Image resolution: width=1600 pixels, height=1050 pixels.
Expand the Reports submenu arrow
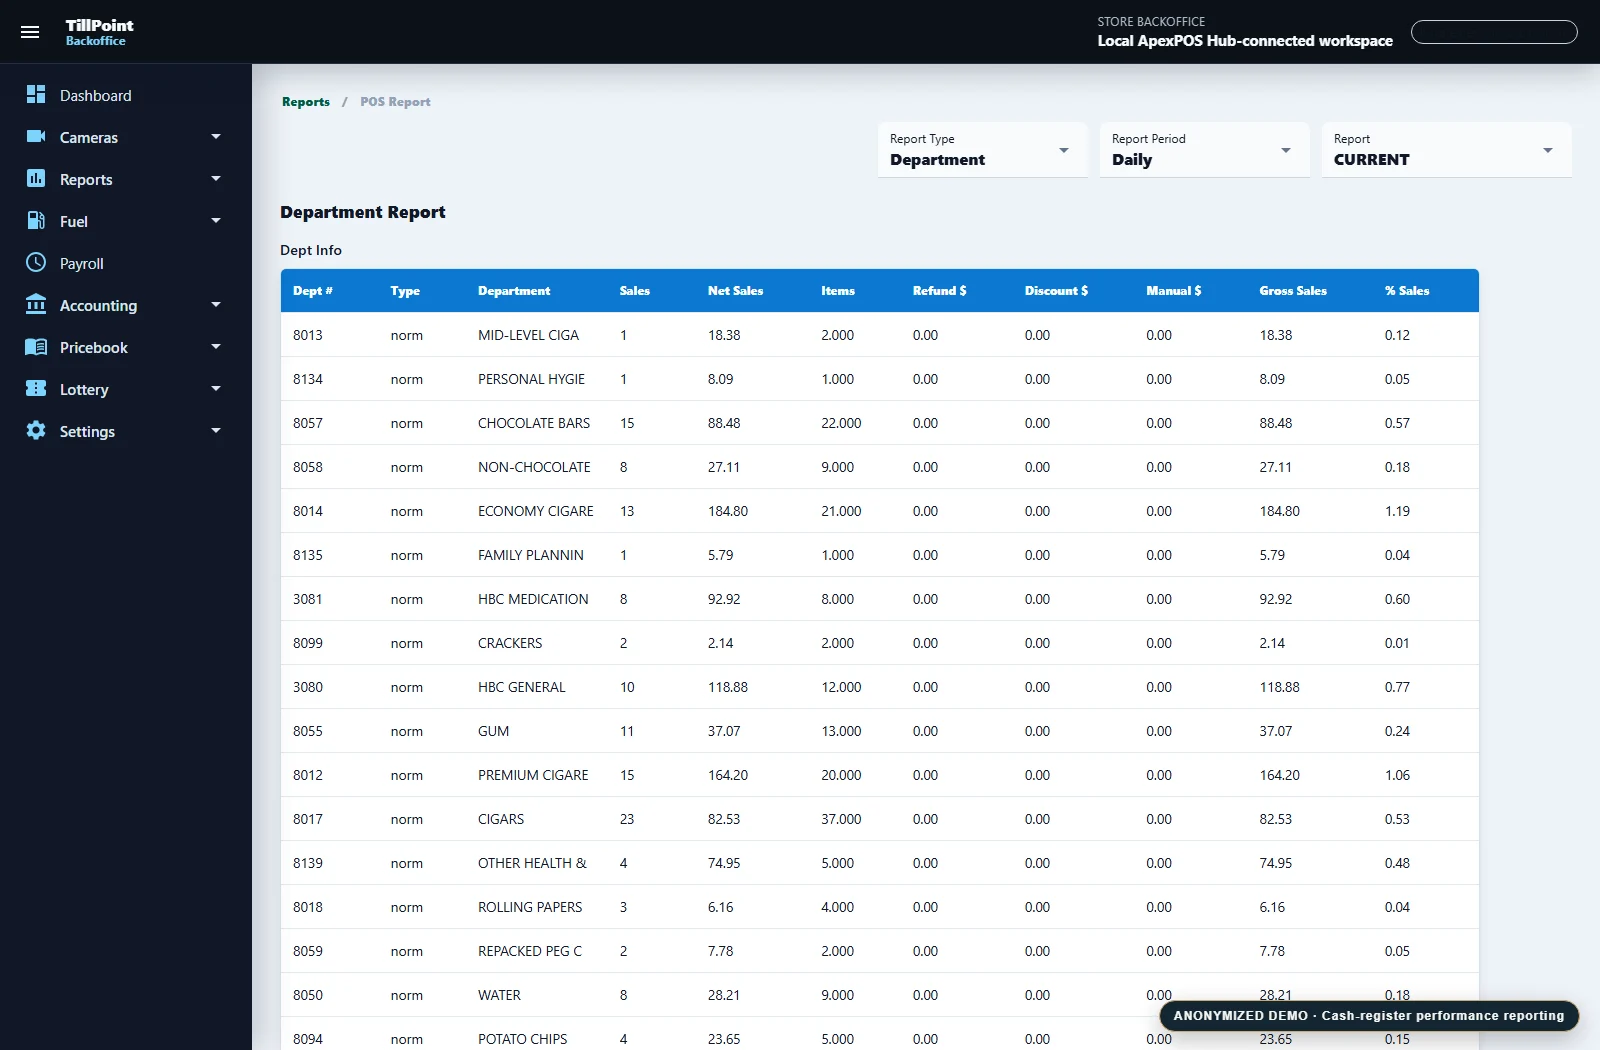click(x=216, y=178)
